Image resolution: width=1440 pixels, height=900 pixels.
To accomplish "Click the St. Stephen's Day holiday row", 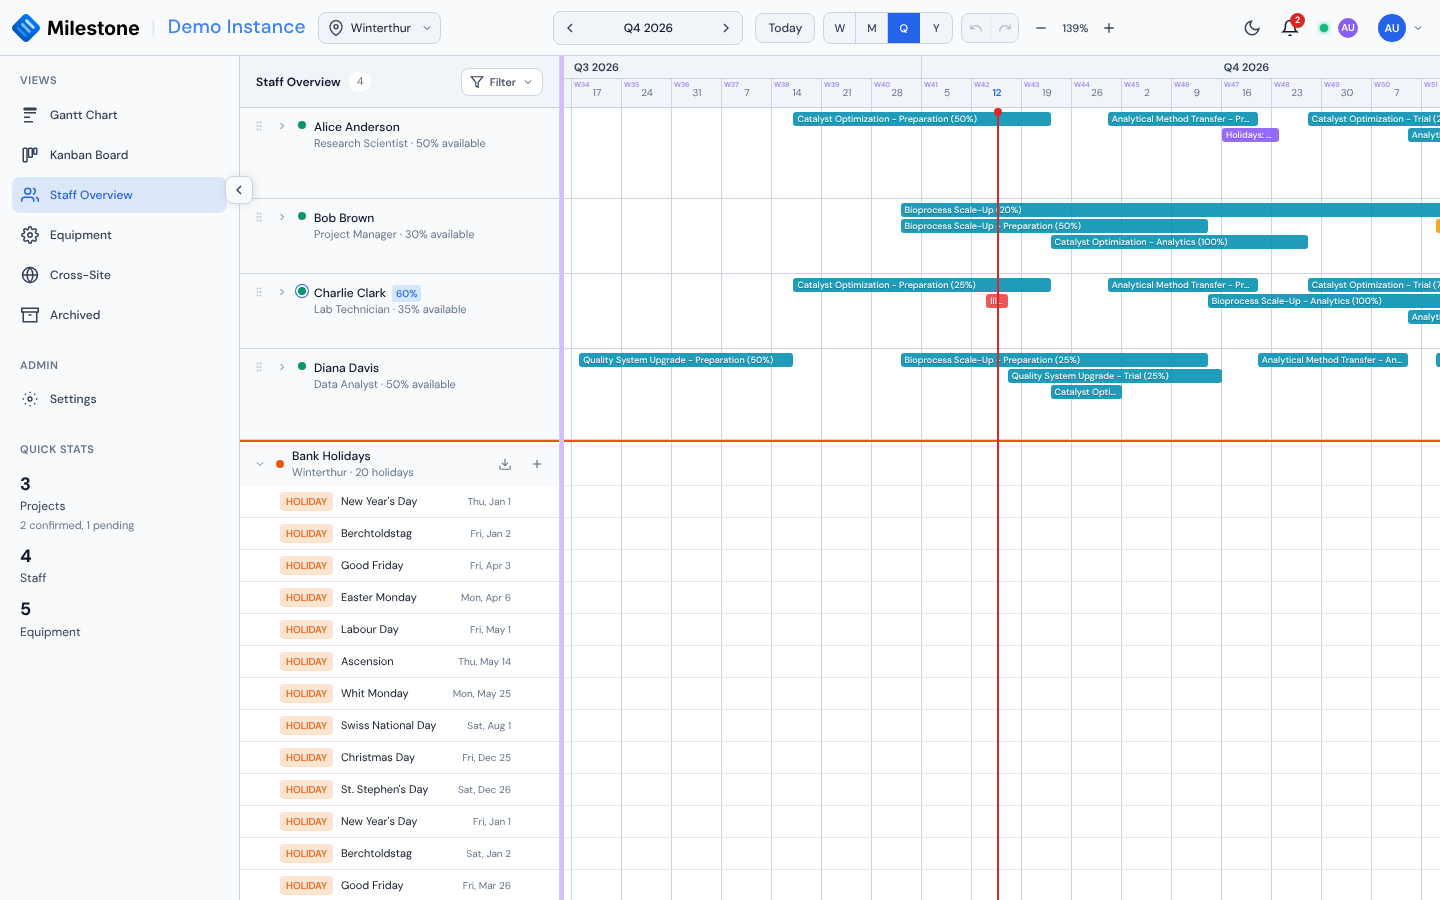I will point(400,790).
